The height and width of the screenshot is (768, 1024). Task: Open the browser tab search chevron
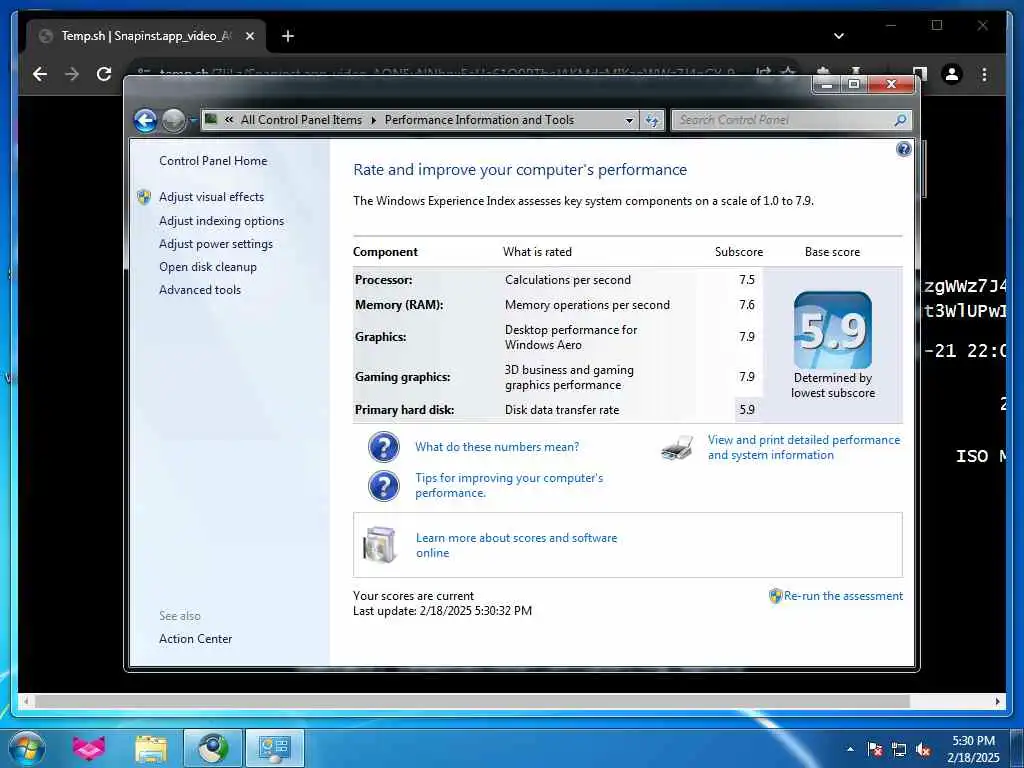[x=839, y=36]
